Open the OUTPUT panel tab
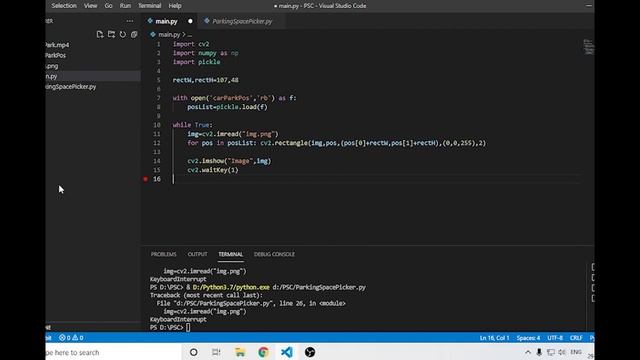This screenshot has width=640, height=360. [x=198, y=254]
